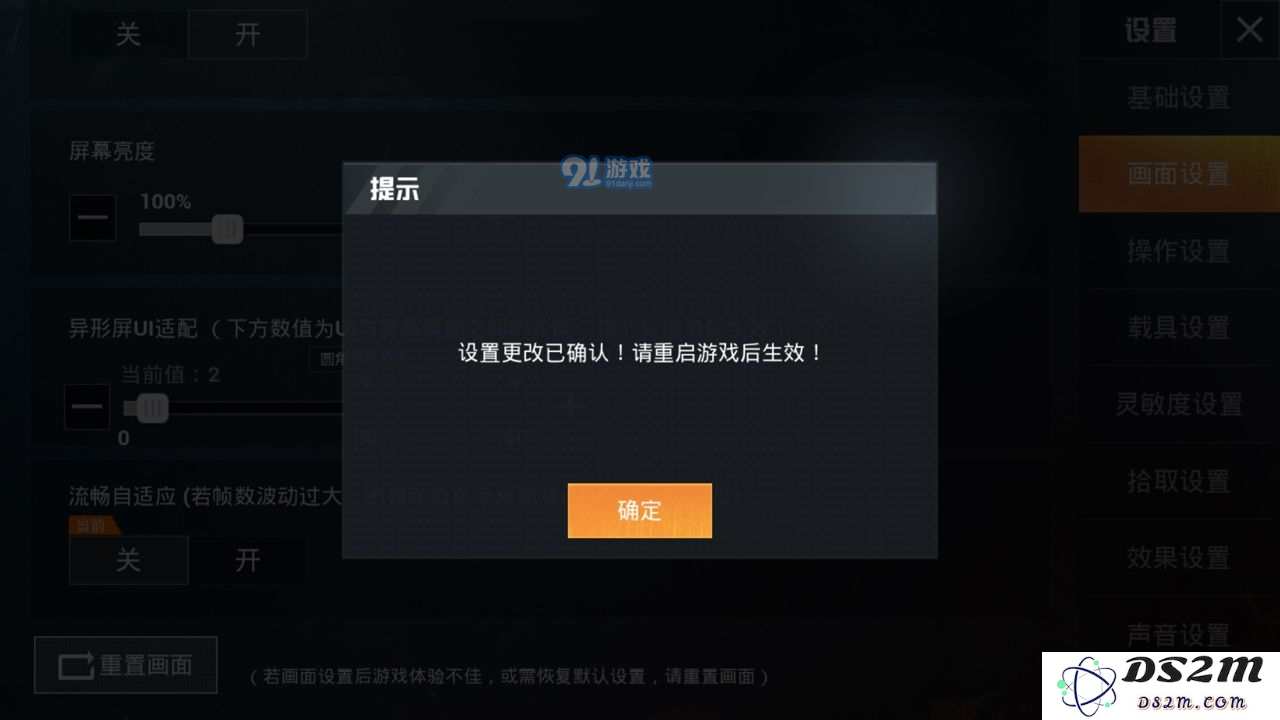Viewport: 1280px width, 720px height.
Task: Reset graphics via 重置画面 button
Action: 126,665
